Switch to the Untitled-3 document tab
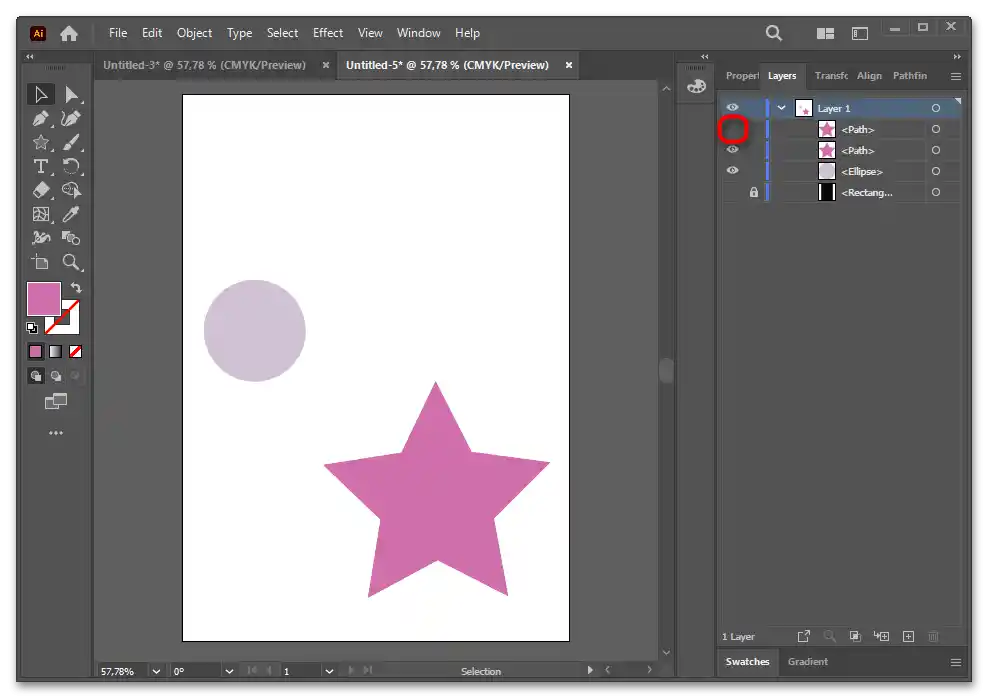988x698 pixels. click(x=204, y=65)
